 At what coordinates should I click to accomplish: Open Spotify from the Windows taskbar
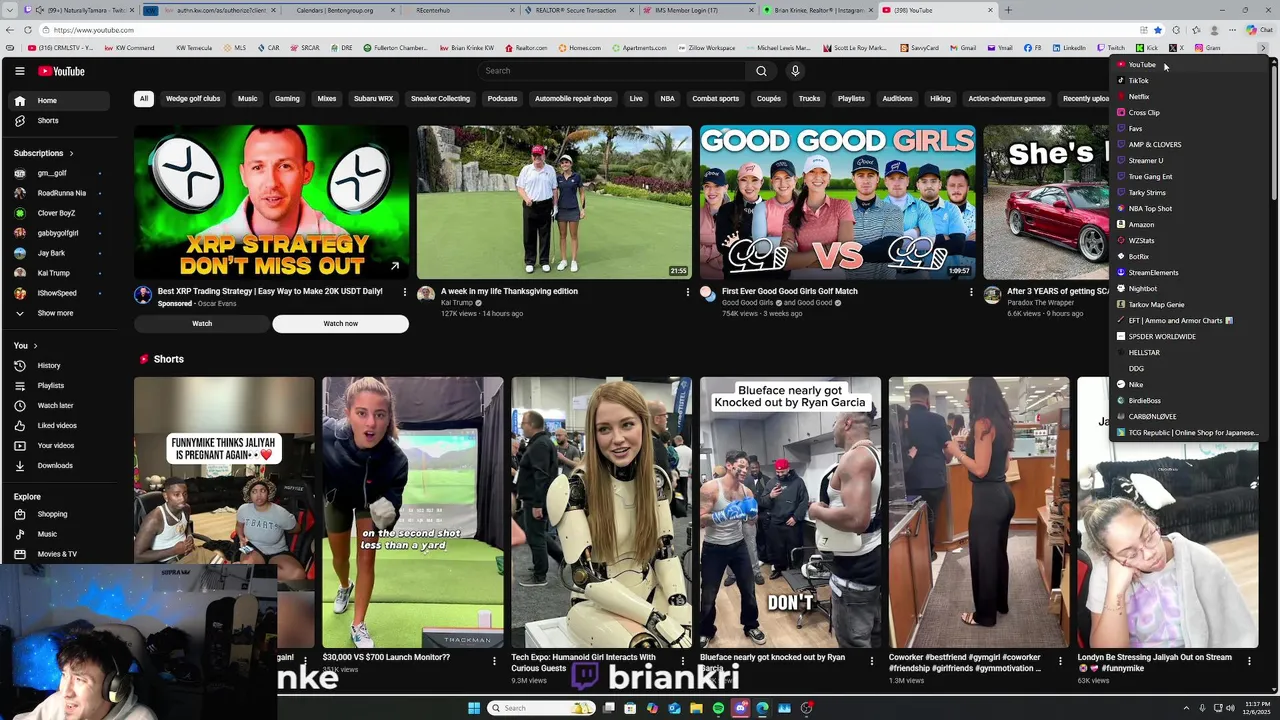tap(718, 708)
